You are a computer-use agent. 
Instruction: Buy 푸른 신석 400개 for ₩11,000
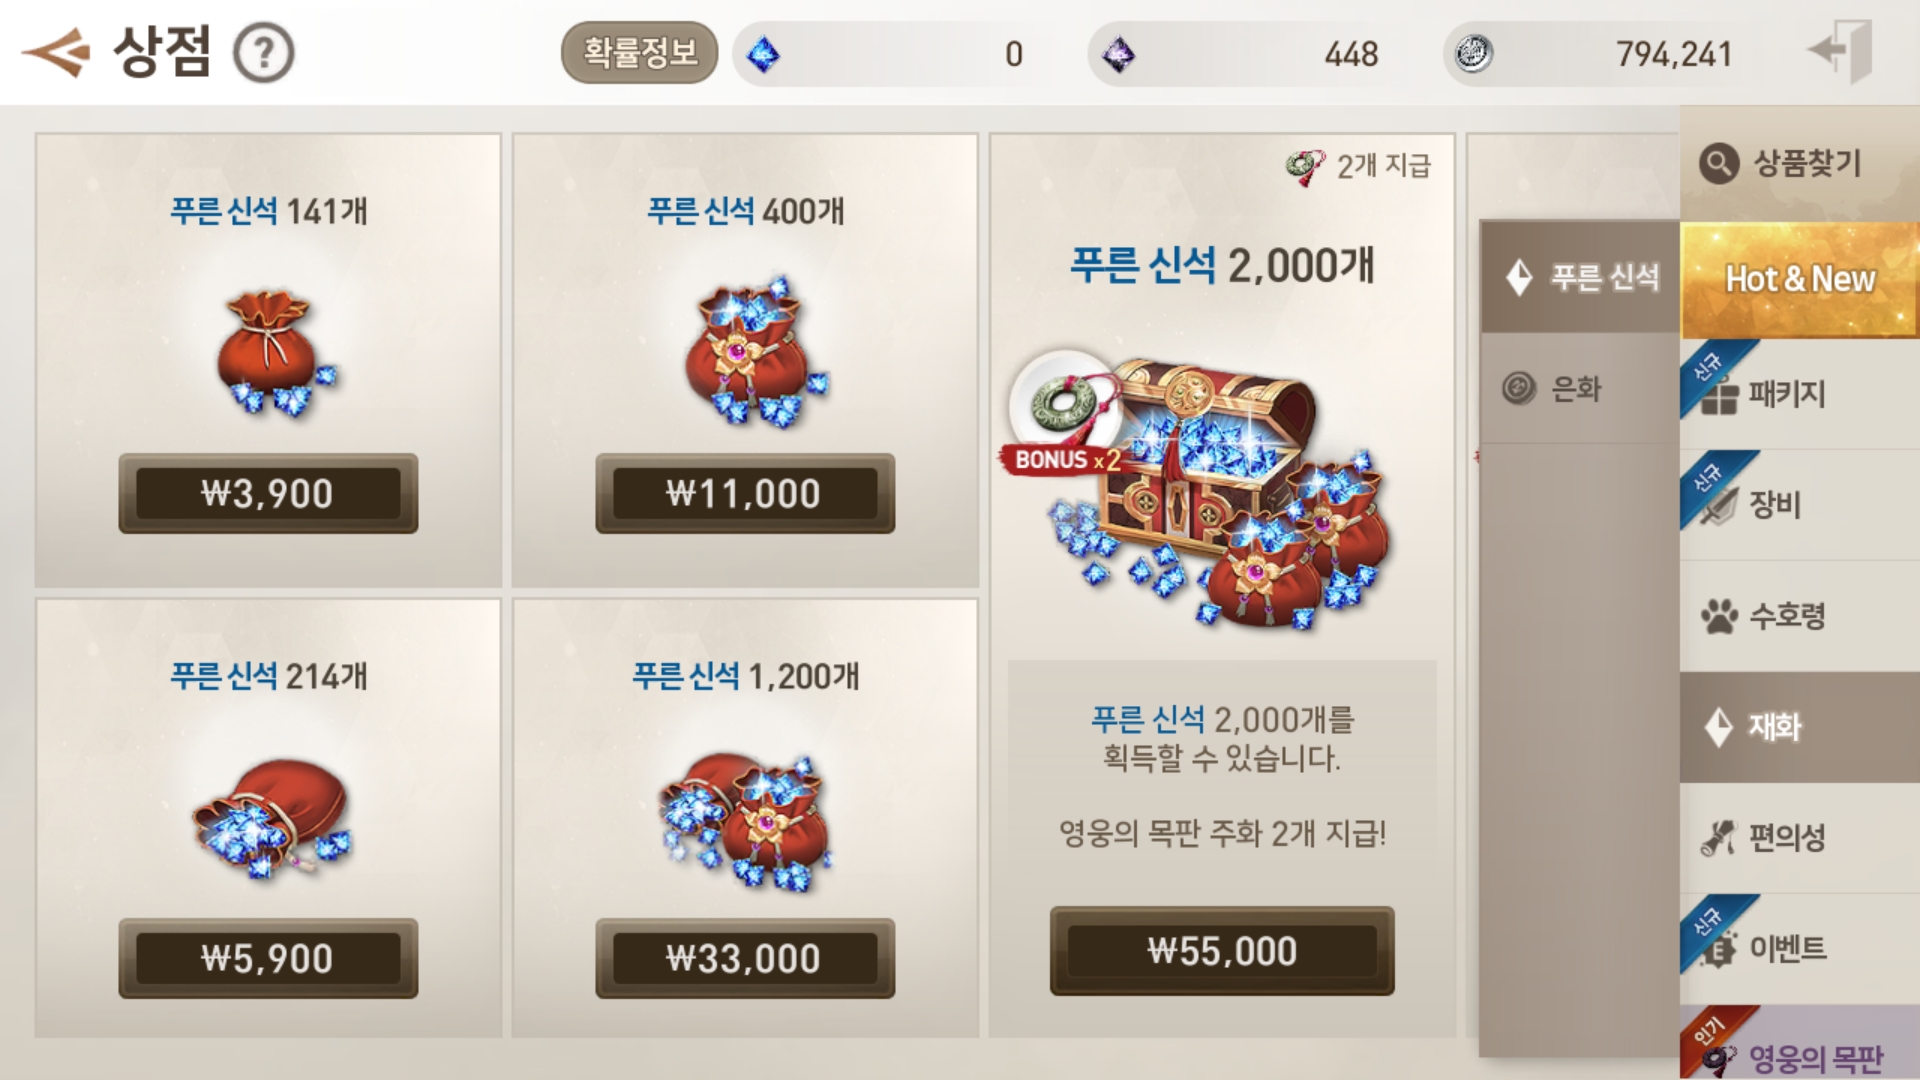pos(745,493)
